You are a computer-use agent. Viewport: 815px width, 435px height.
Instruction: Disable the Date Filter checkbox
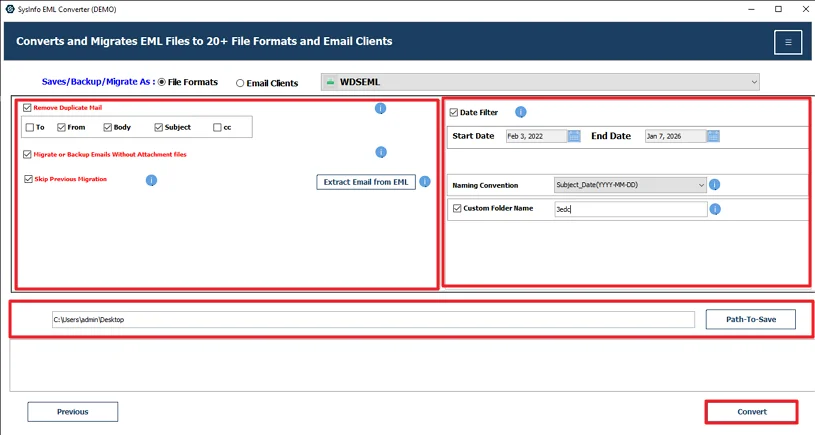pyautogui.click(x=454, y=112)
